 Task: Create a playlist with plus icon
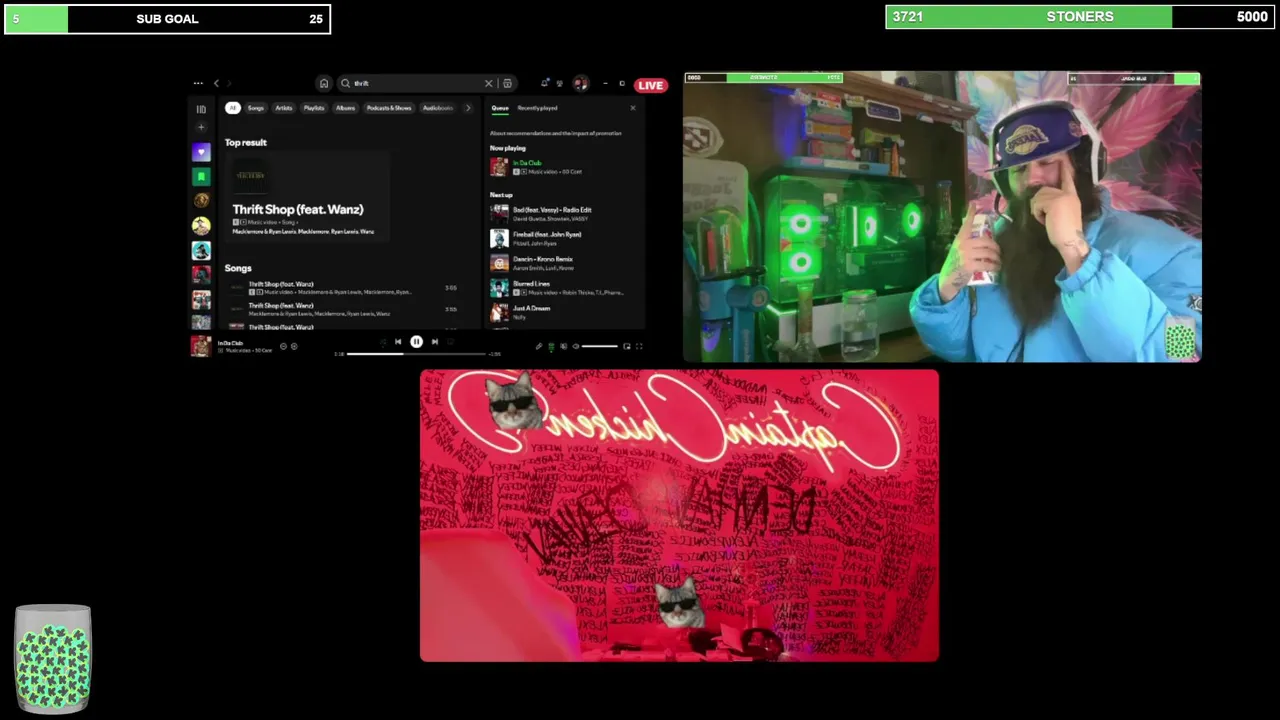click(201, 127)
